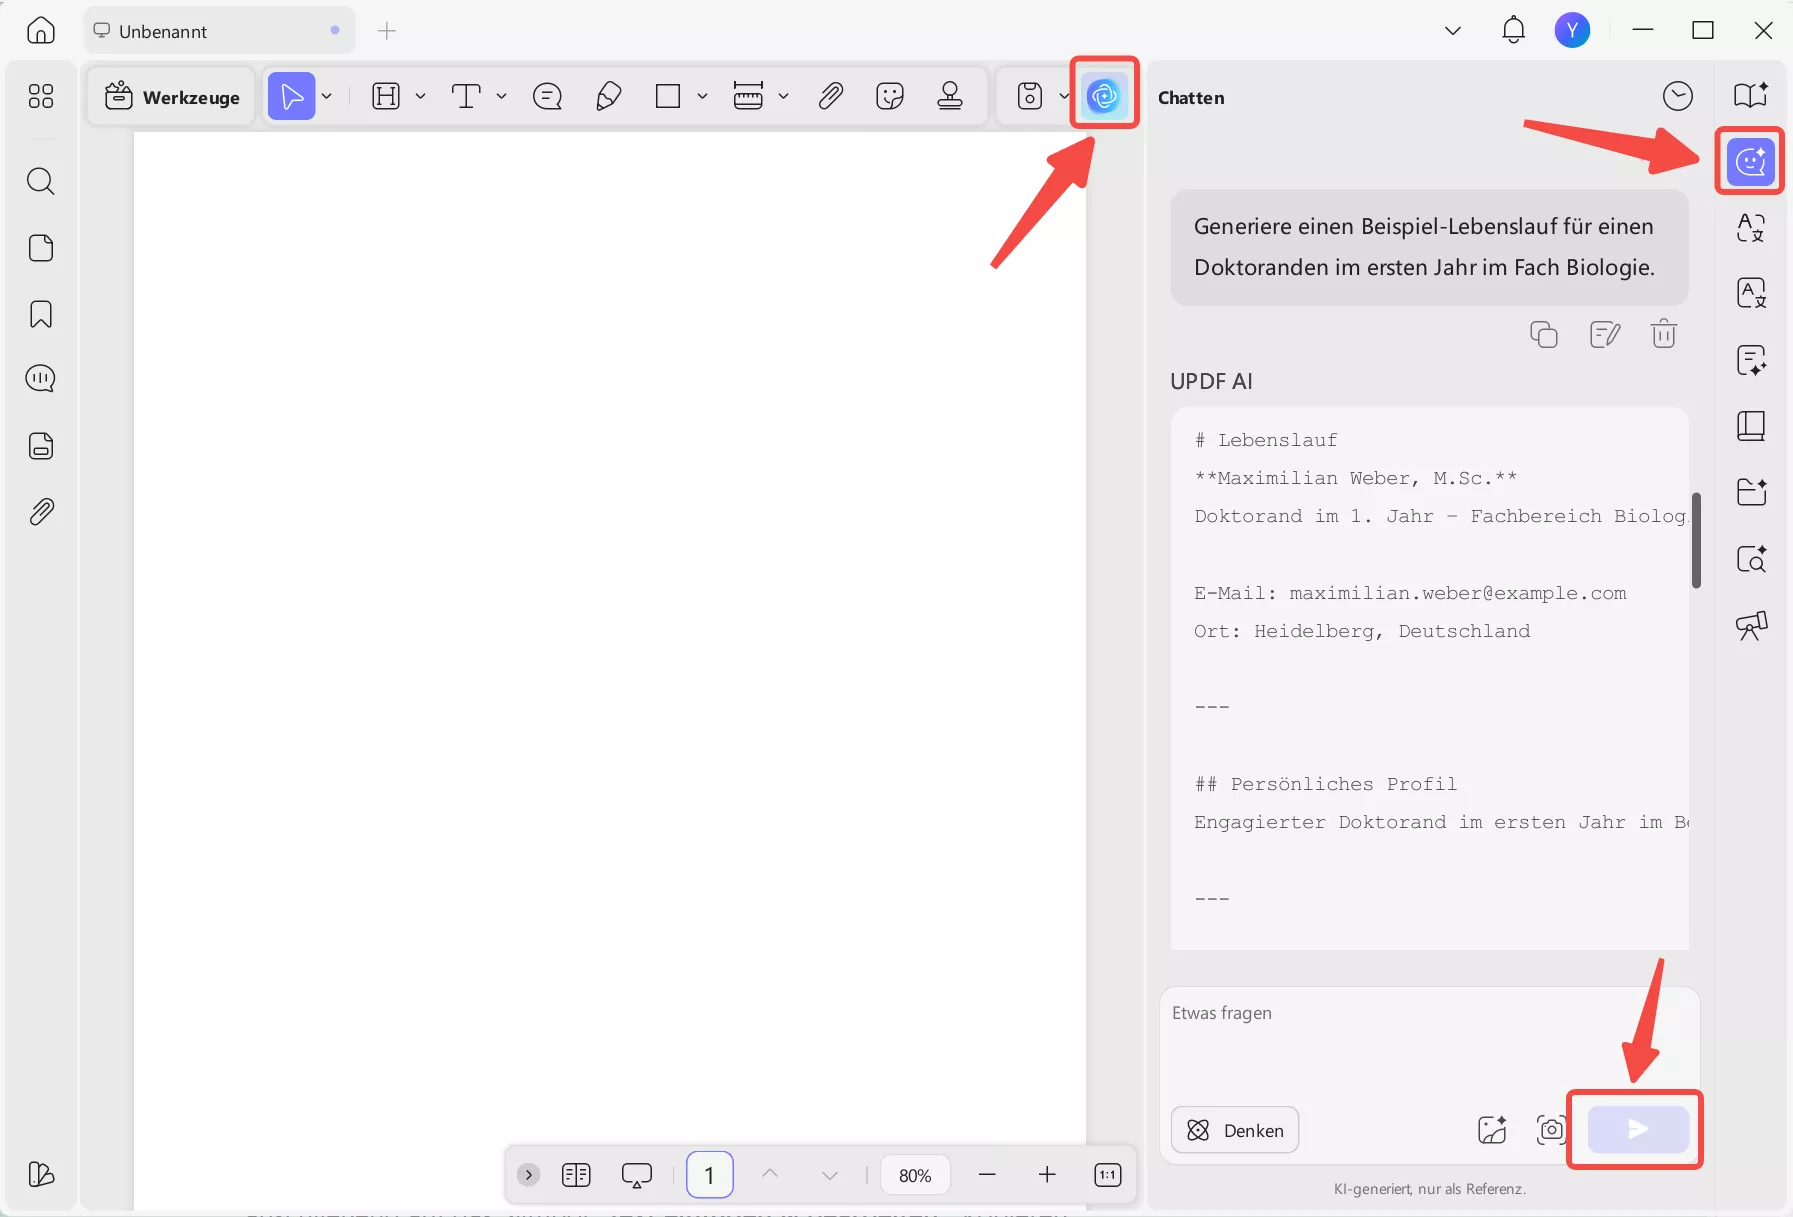The image size is (1793, 1217).
Task: Start presentation slideshow mode
Action: tap(637, 1175)
